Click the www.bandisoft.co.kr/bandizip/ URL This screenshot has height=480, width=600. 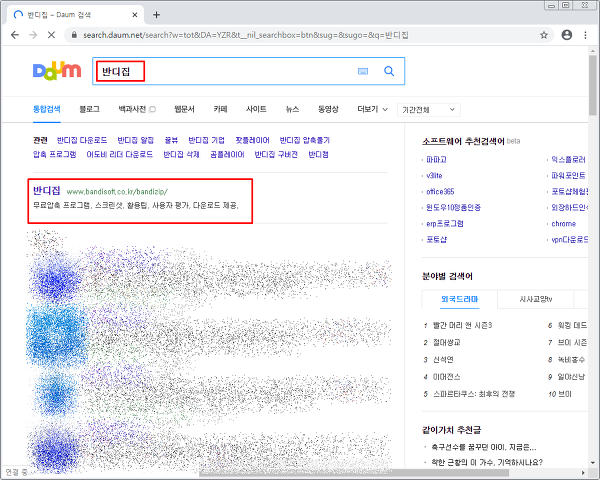tap(117, 191)
